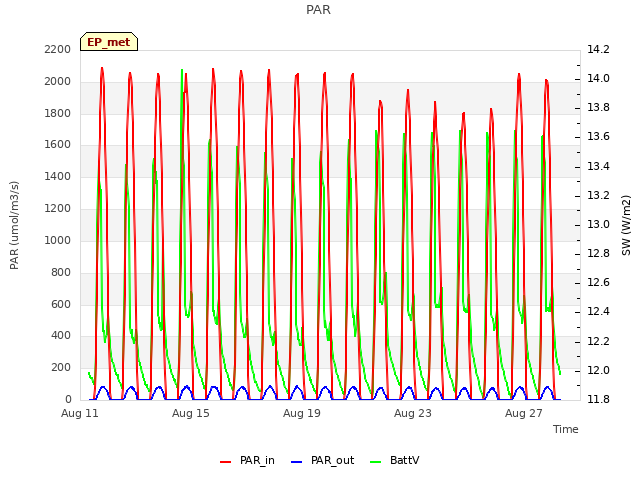Click the EP_met annotation label

click(x=109, y=42)
